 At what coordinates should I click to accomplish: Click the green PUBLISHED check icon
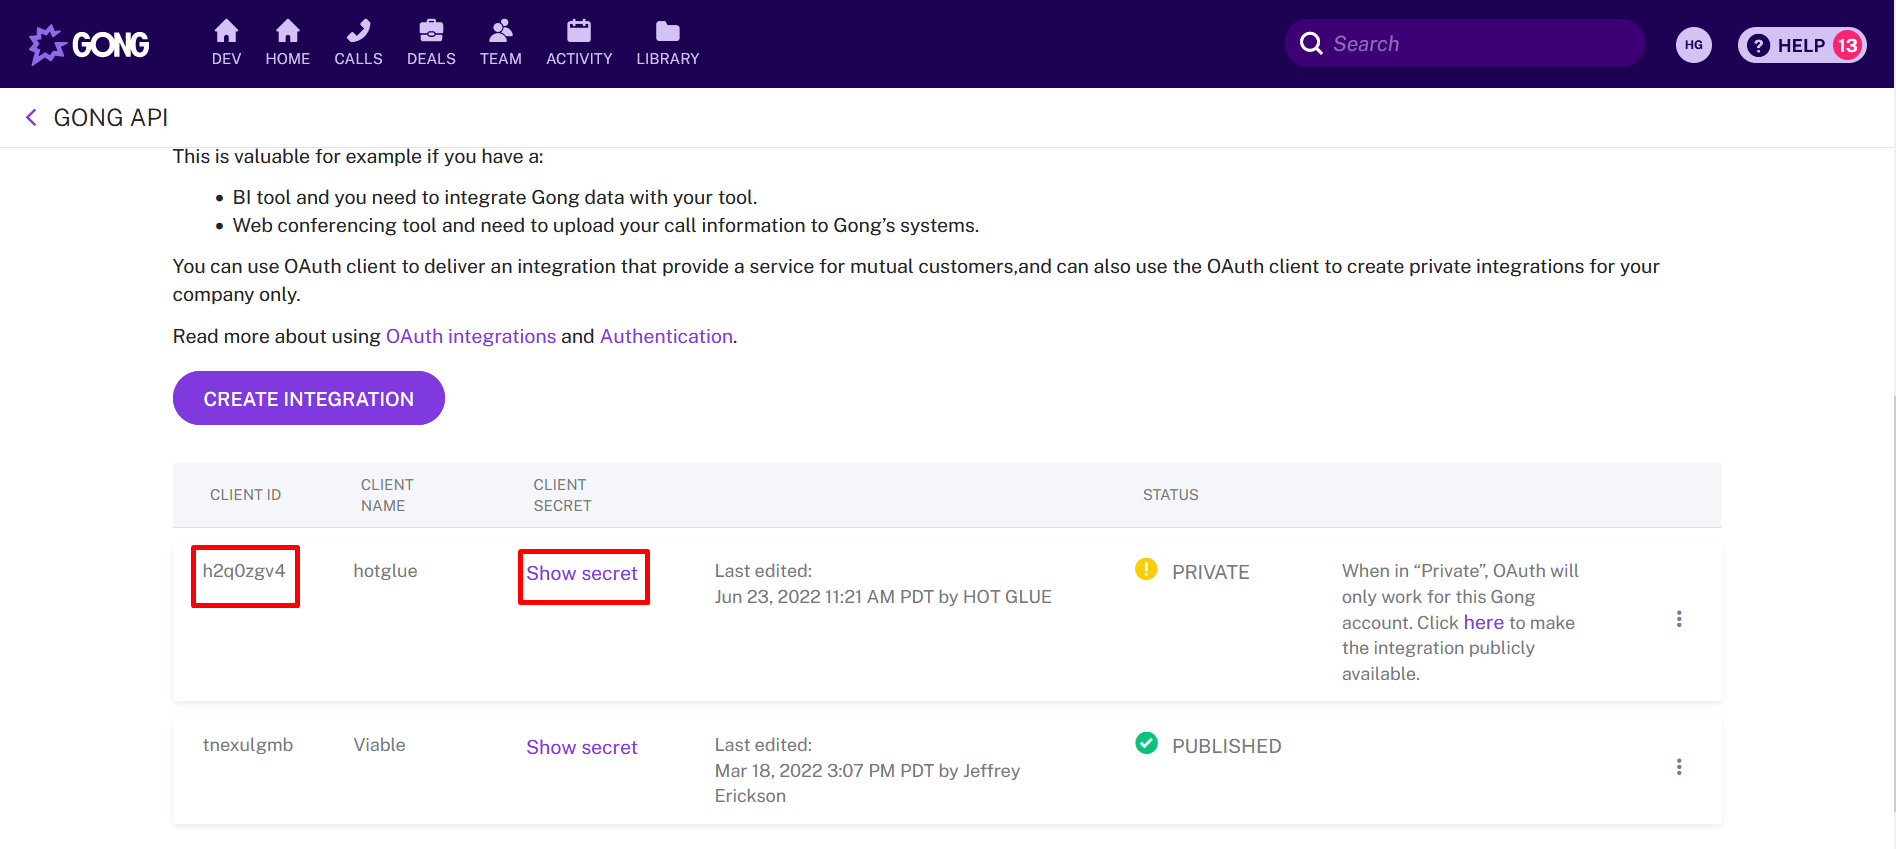[1146, 743]
